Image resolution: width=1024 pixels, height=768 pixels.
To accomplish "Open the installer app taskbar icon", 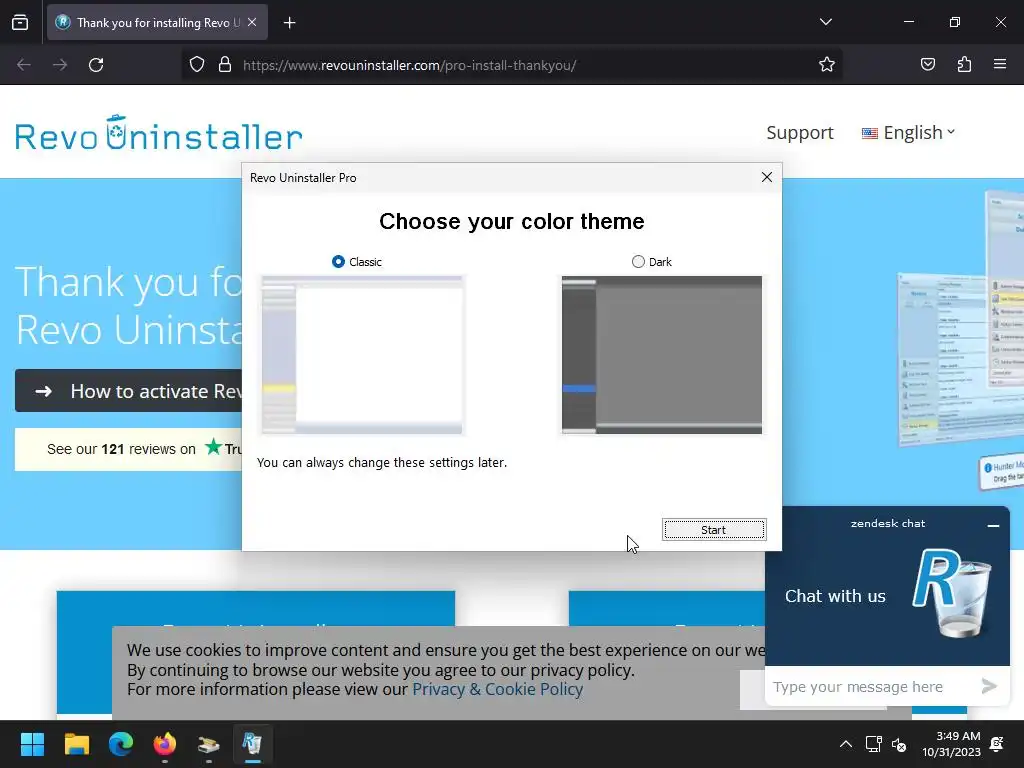I will click(208, 744).
